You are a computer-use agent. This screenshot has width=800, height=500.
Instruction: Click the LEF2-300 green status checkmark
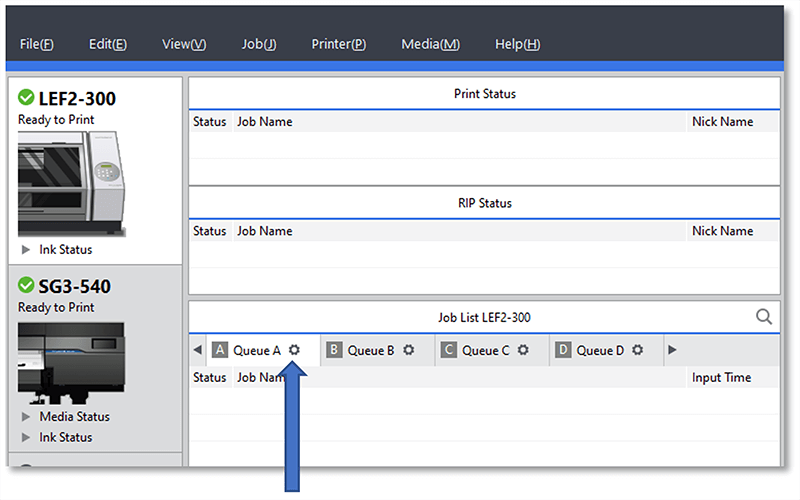pos(26,98)
